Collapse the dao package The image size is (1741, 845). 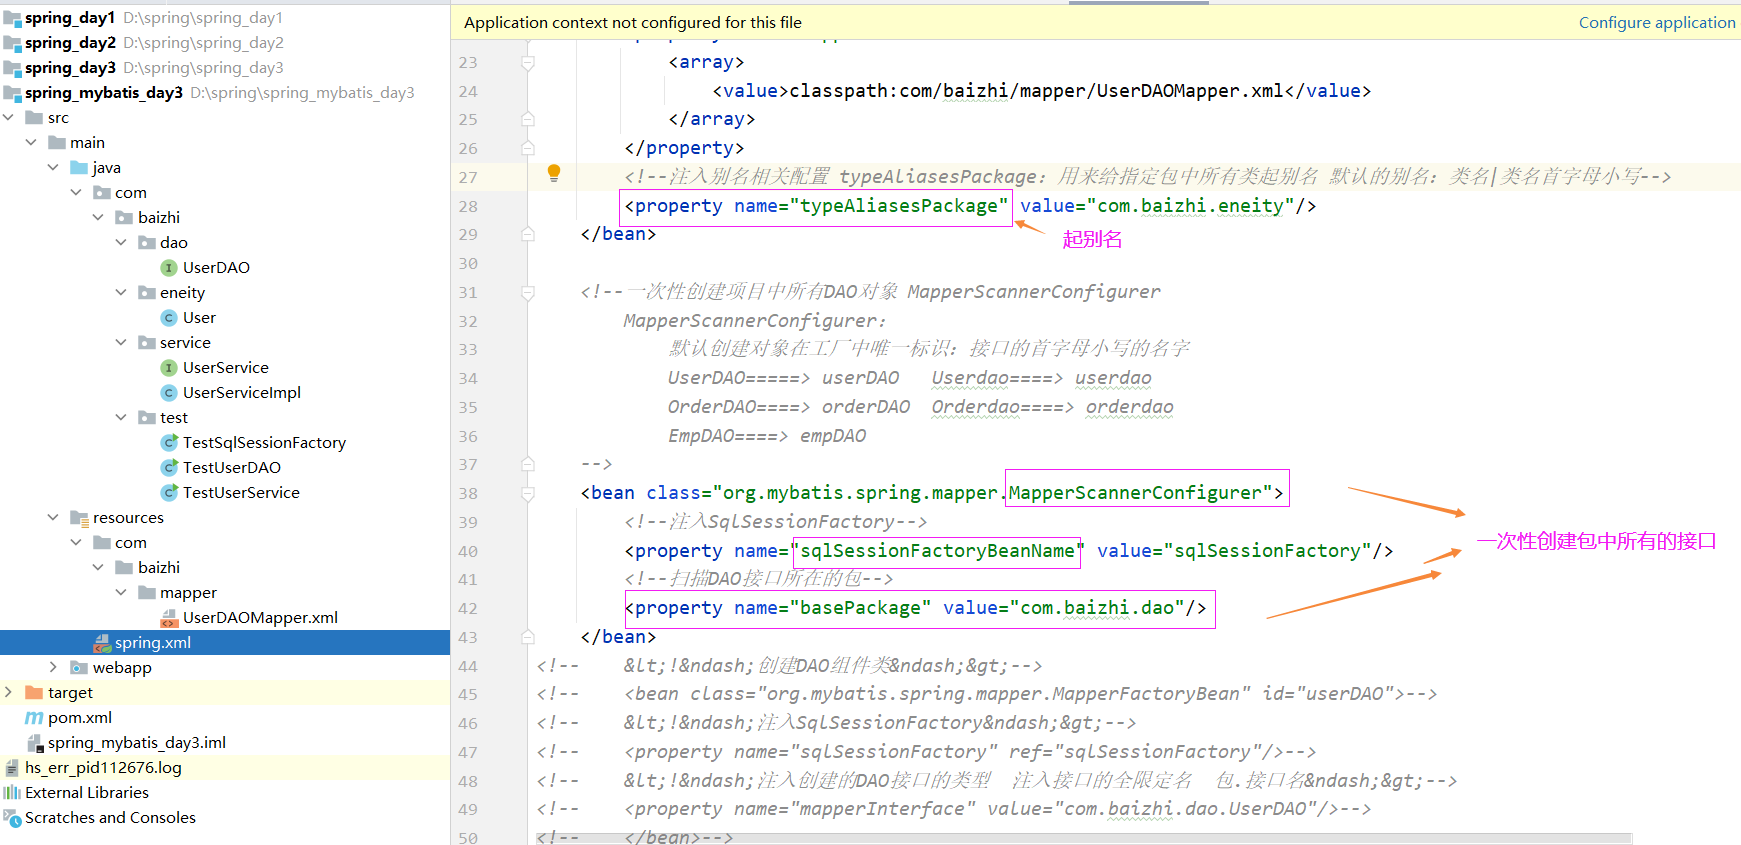click(121, 243)
